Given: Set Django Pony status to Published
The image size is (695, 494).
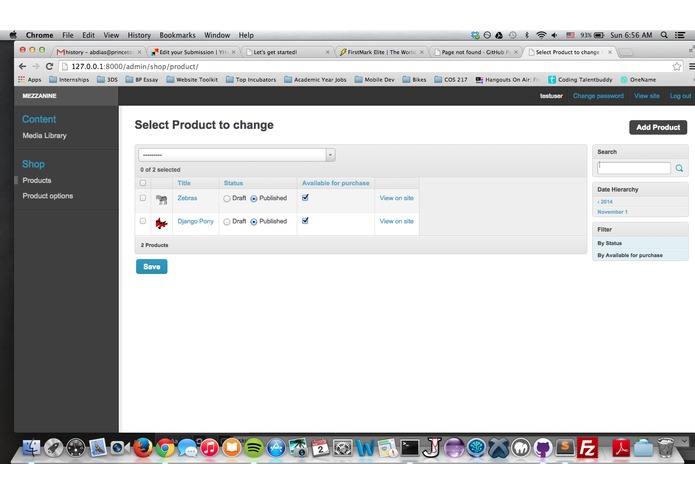Looking at the screenshot, I should [x=254, y=222].
